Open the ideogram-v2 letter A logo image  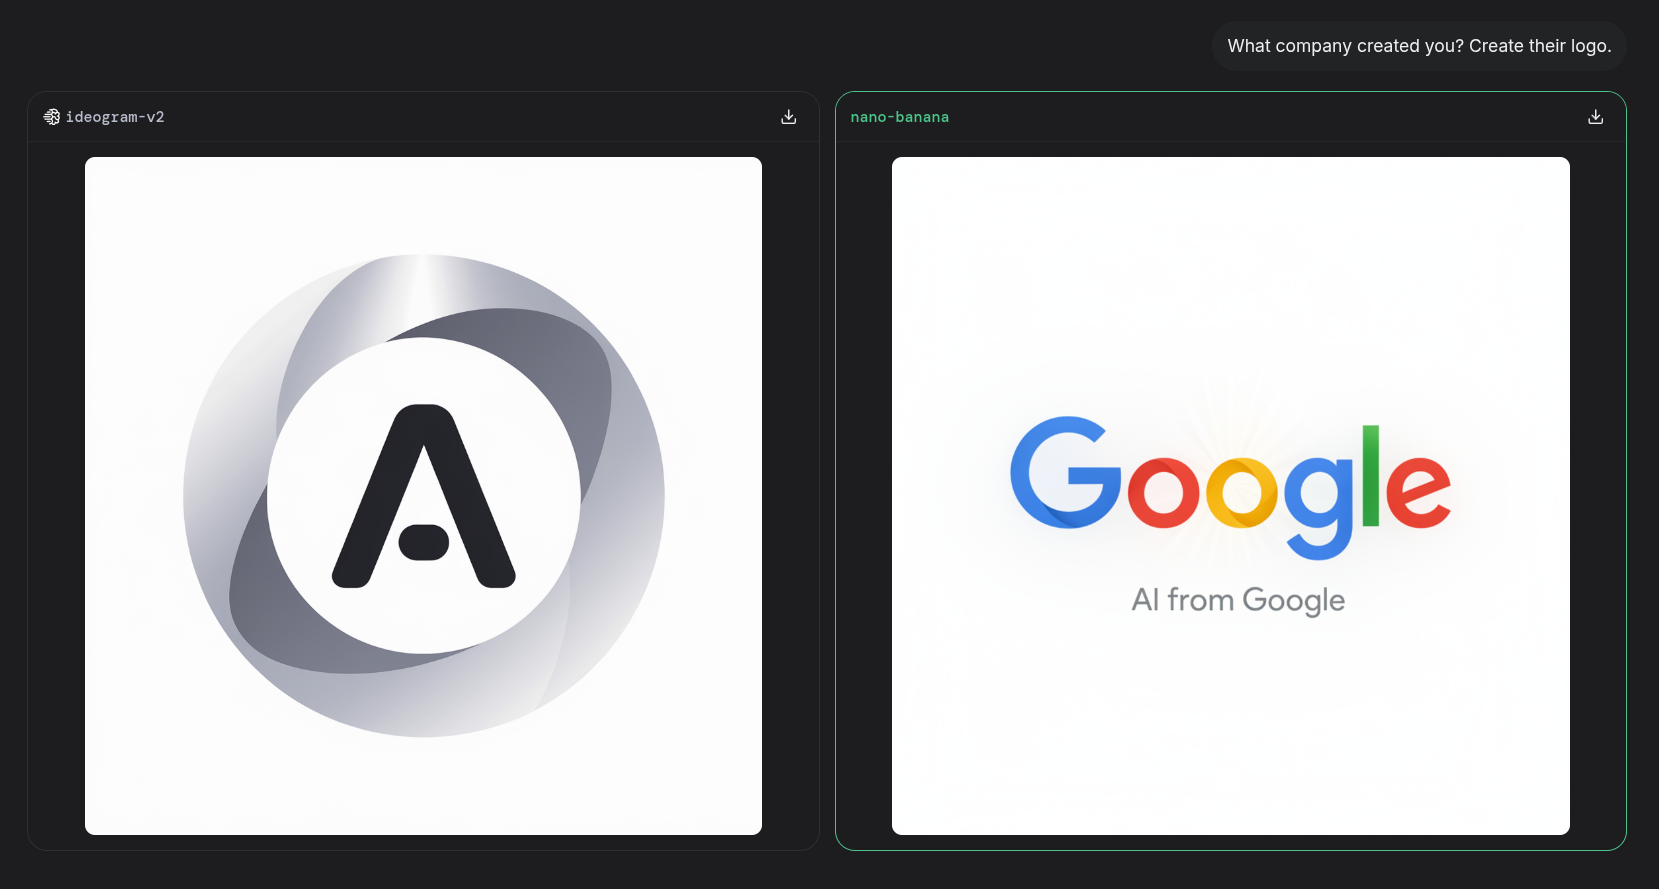423,496
